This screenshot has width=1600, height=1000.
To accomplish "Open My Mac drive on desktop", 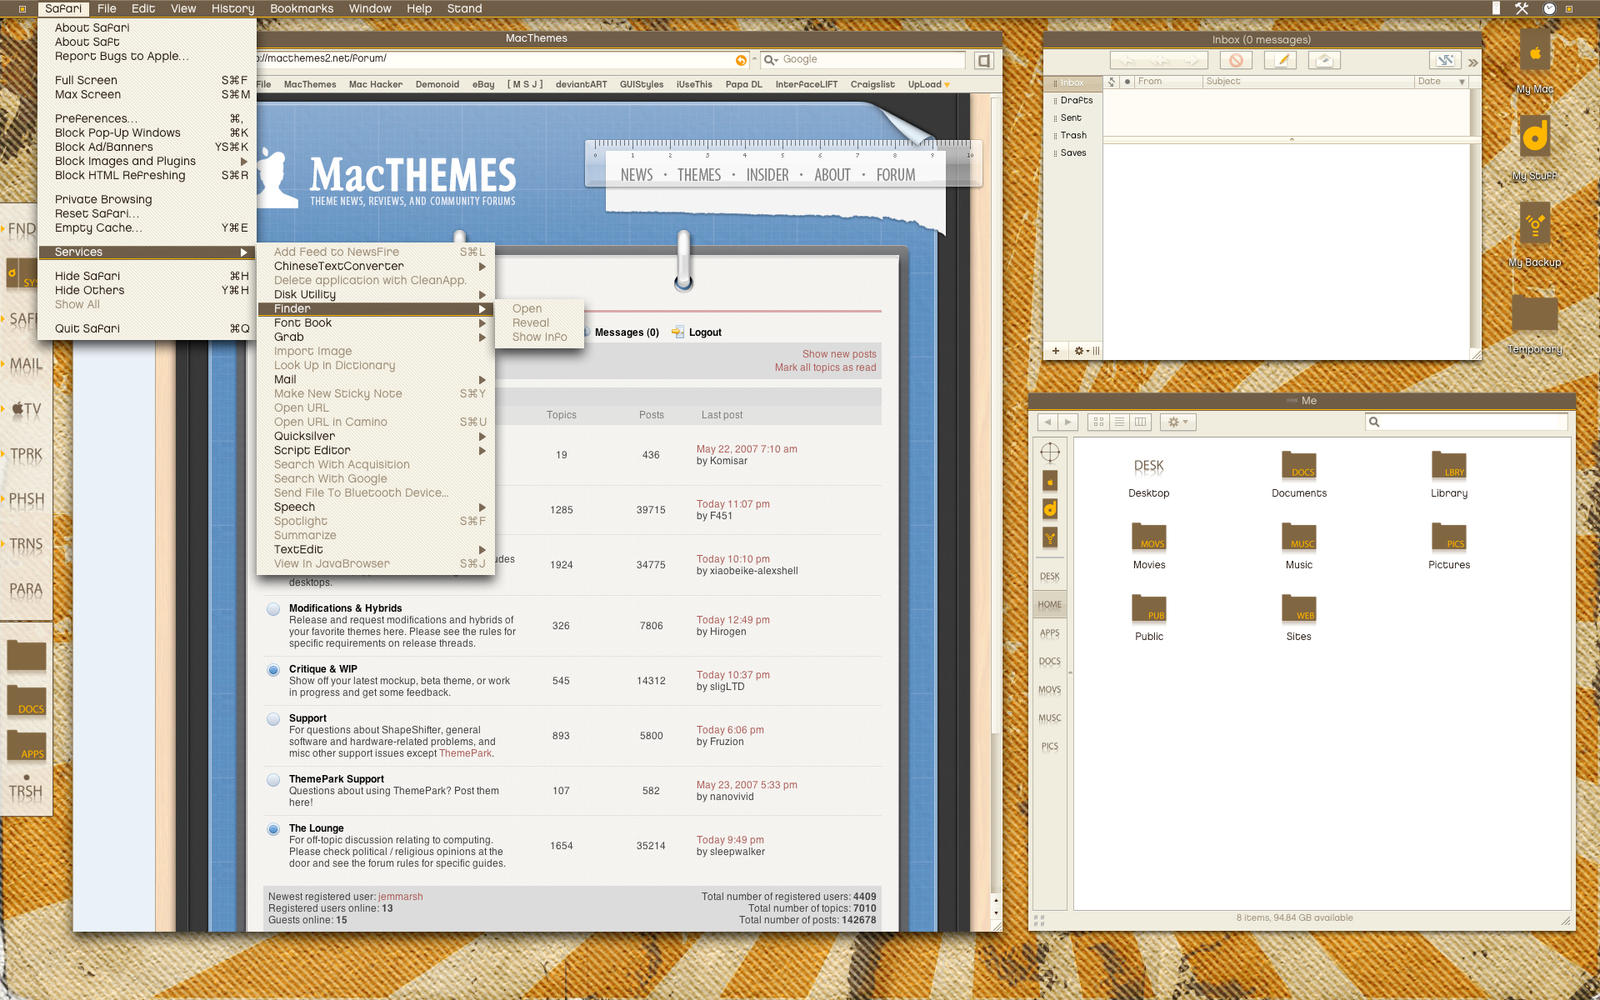I will [x=1535, y=62].
